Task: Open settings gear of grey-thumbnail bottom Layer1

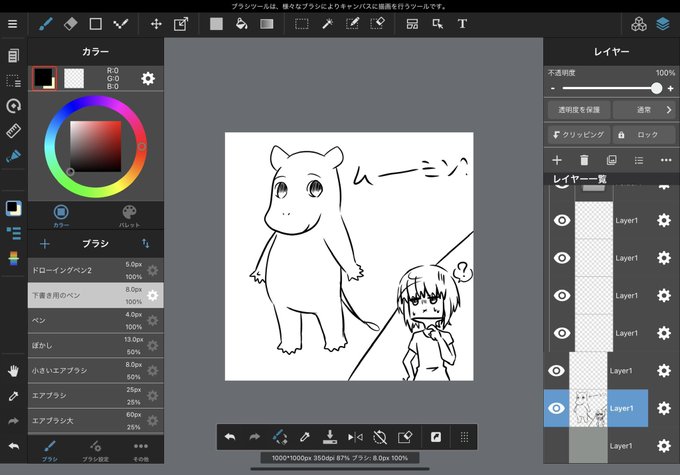Action: [x=664, y=446]
